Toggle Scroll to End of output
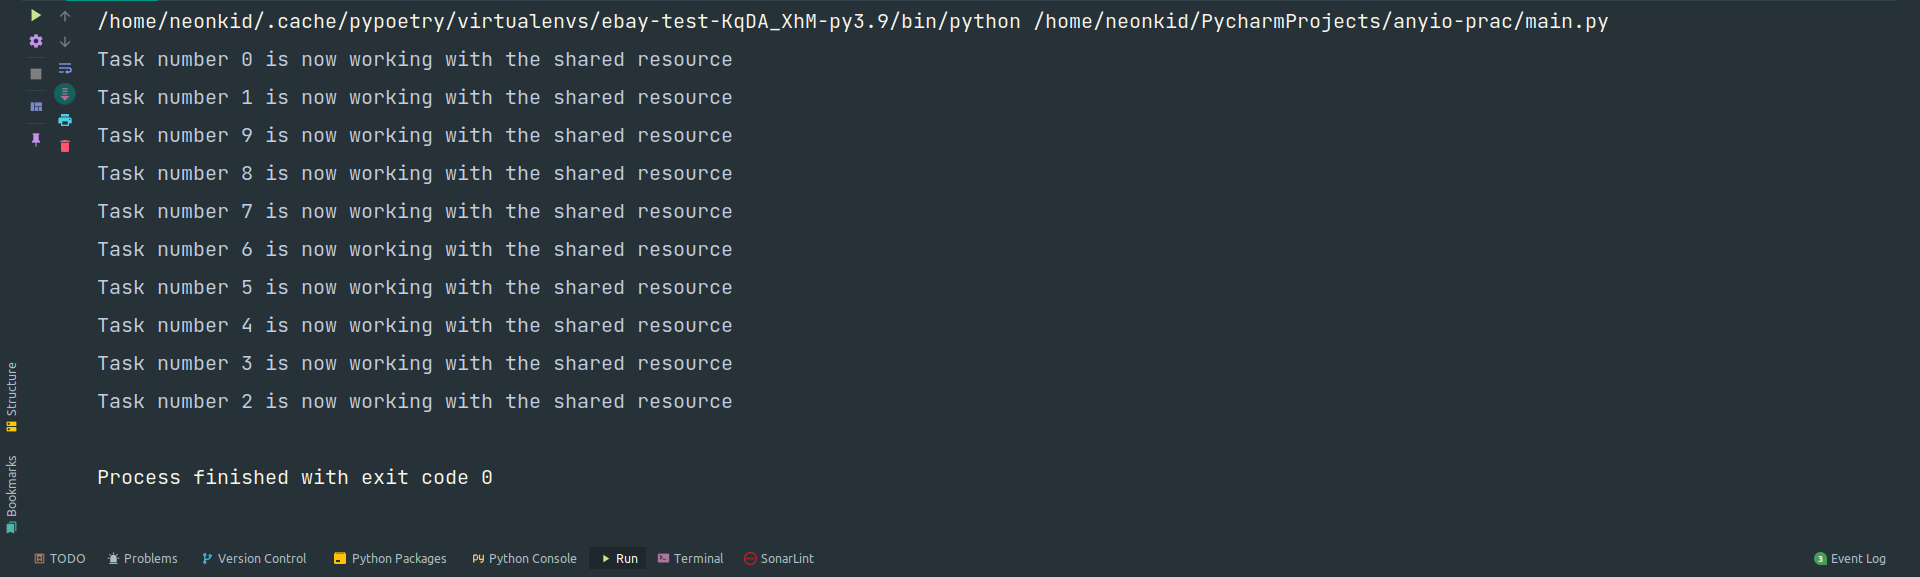 click(65, 94)
